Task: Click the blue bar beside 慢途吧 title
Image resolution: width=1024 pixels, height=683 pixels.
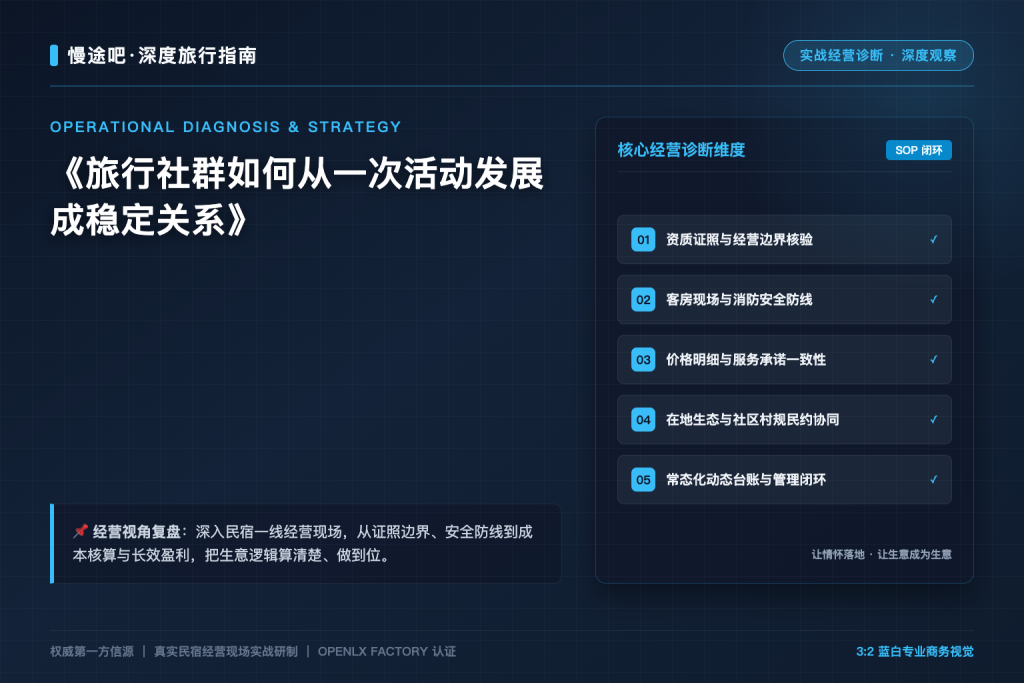Action: point(54,56)
